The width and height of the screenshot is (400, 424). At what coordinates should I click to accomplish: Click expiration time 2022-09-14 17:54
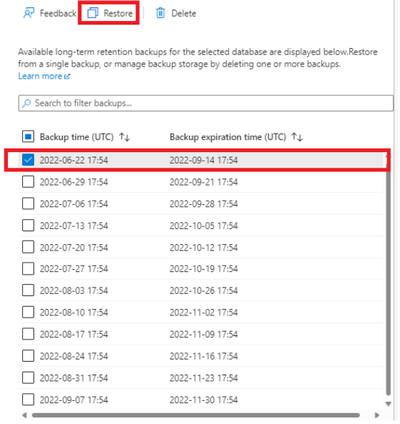pyautogui.click(x=204, y=160)
